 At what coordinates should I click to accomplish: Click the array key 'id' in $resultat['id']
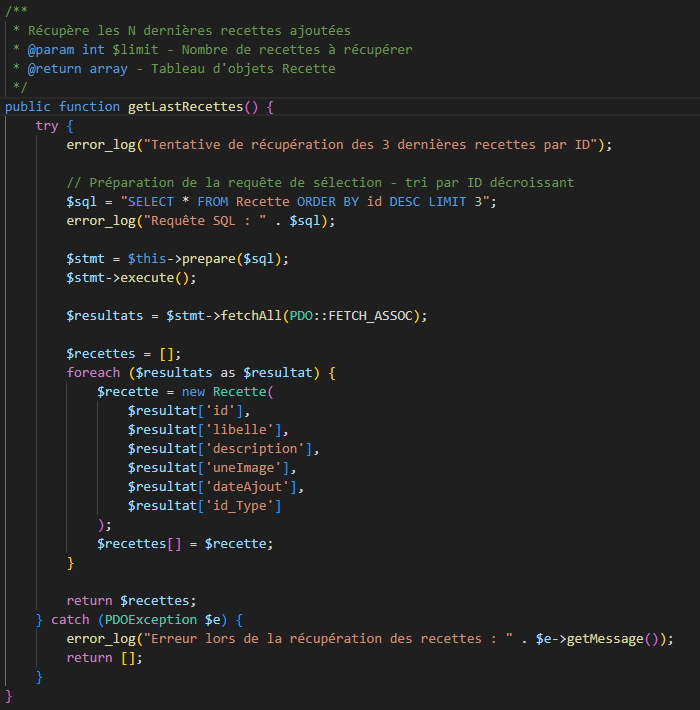221,411
